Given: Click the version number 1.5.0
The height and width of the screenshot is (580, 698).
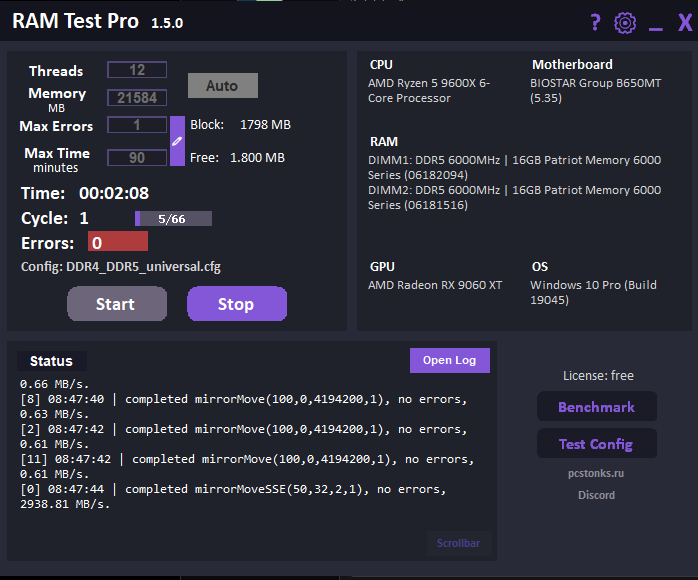Looking at the screenshot, I should click(167, 23).
